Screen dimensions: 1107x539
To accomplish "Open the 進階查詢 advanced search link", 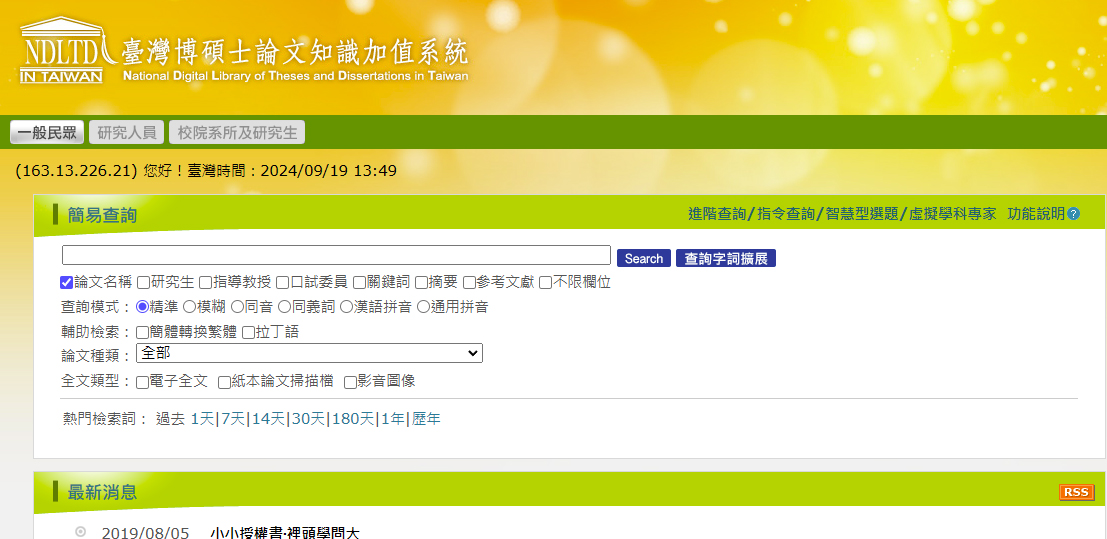I will pos(716,214).
